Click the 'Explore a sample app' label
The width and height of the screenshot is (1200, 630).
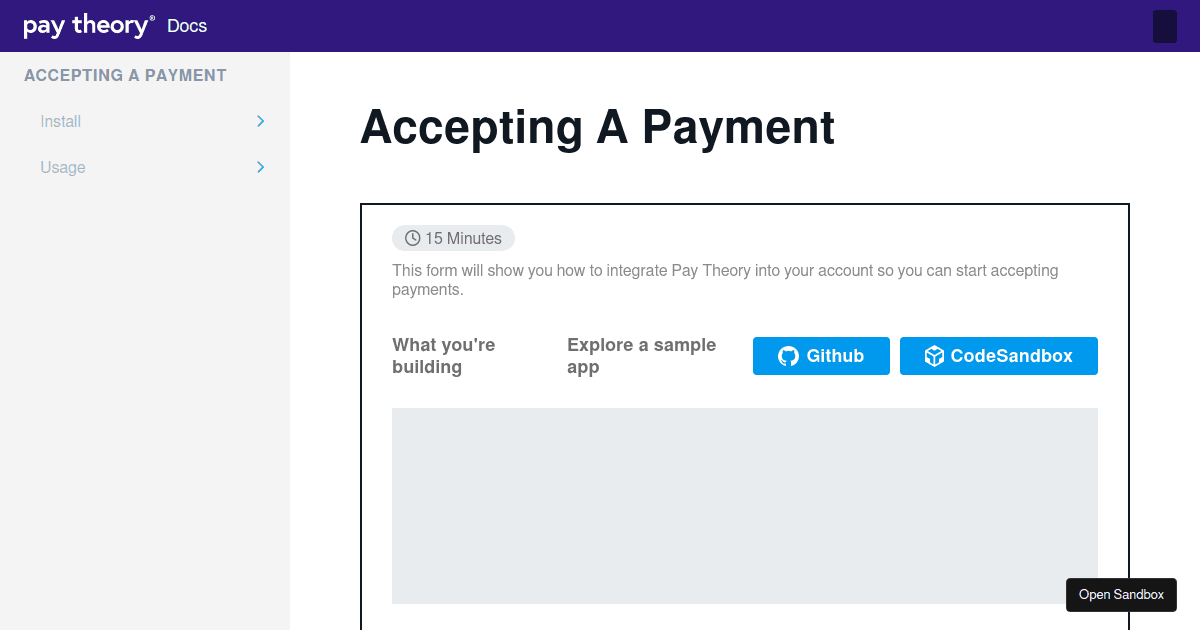click(641, 355)
